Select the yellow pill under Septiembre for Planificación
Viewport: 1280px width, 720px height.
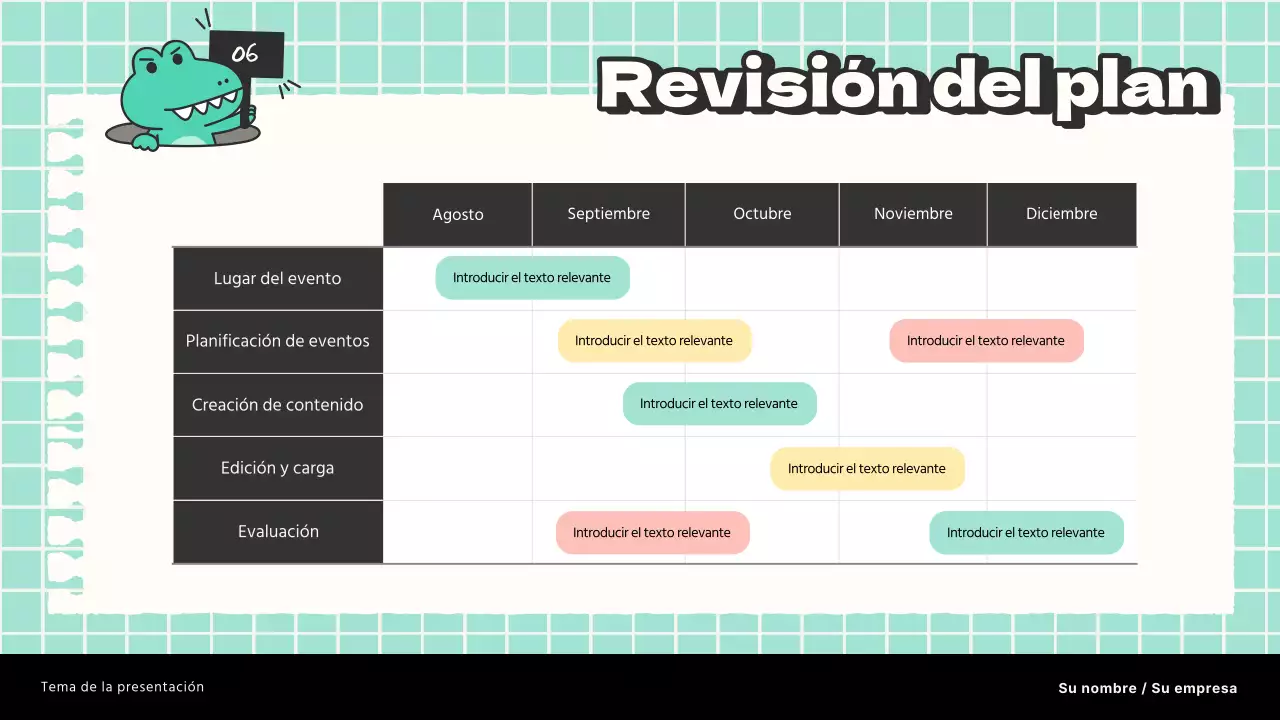click(654, 340)
